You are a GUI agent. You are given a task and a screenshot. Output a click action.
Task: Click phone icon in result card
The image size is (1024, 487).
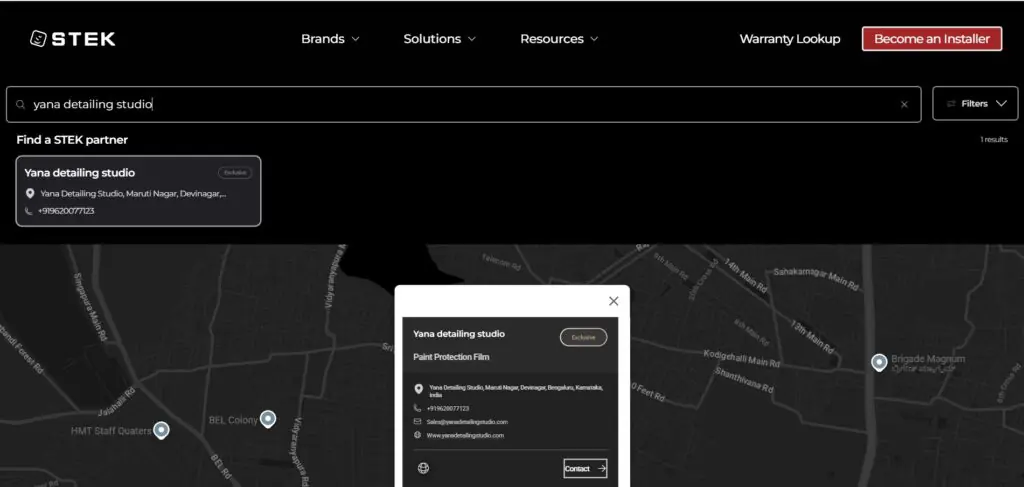[29, 212]
